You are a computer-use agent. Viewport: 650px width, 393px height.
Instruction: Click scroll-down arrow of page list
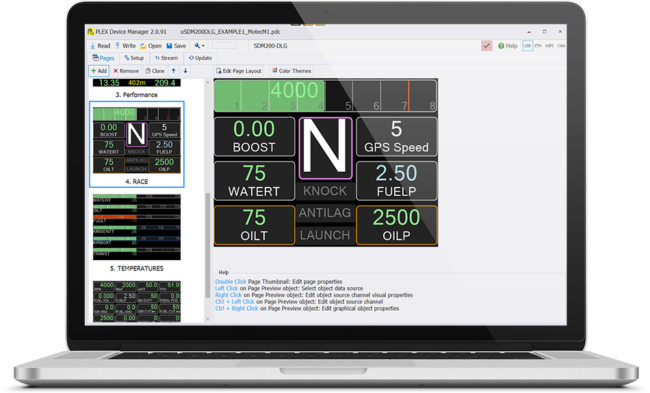click(208, 319)
